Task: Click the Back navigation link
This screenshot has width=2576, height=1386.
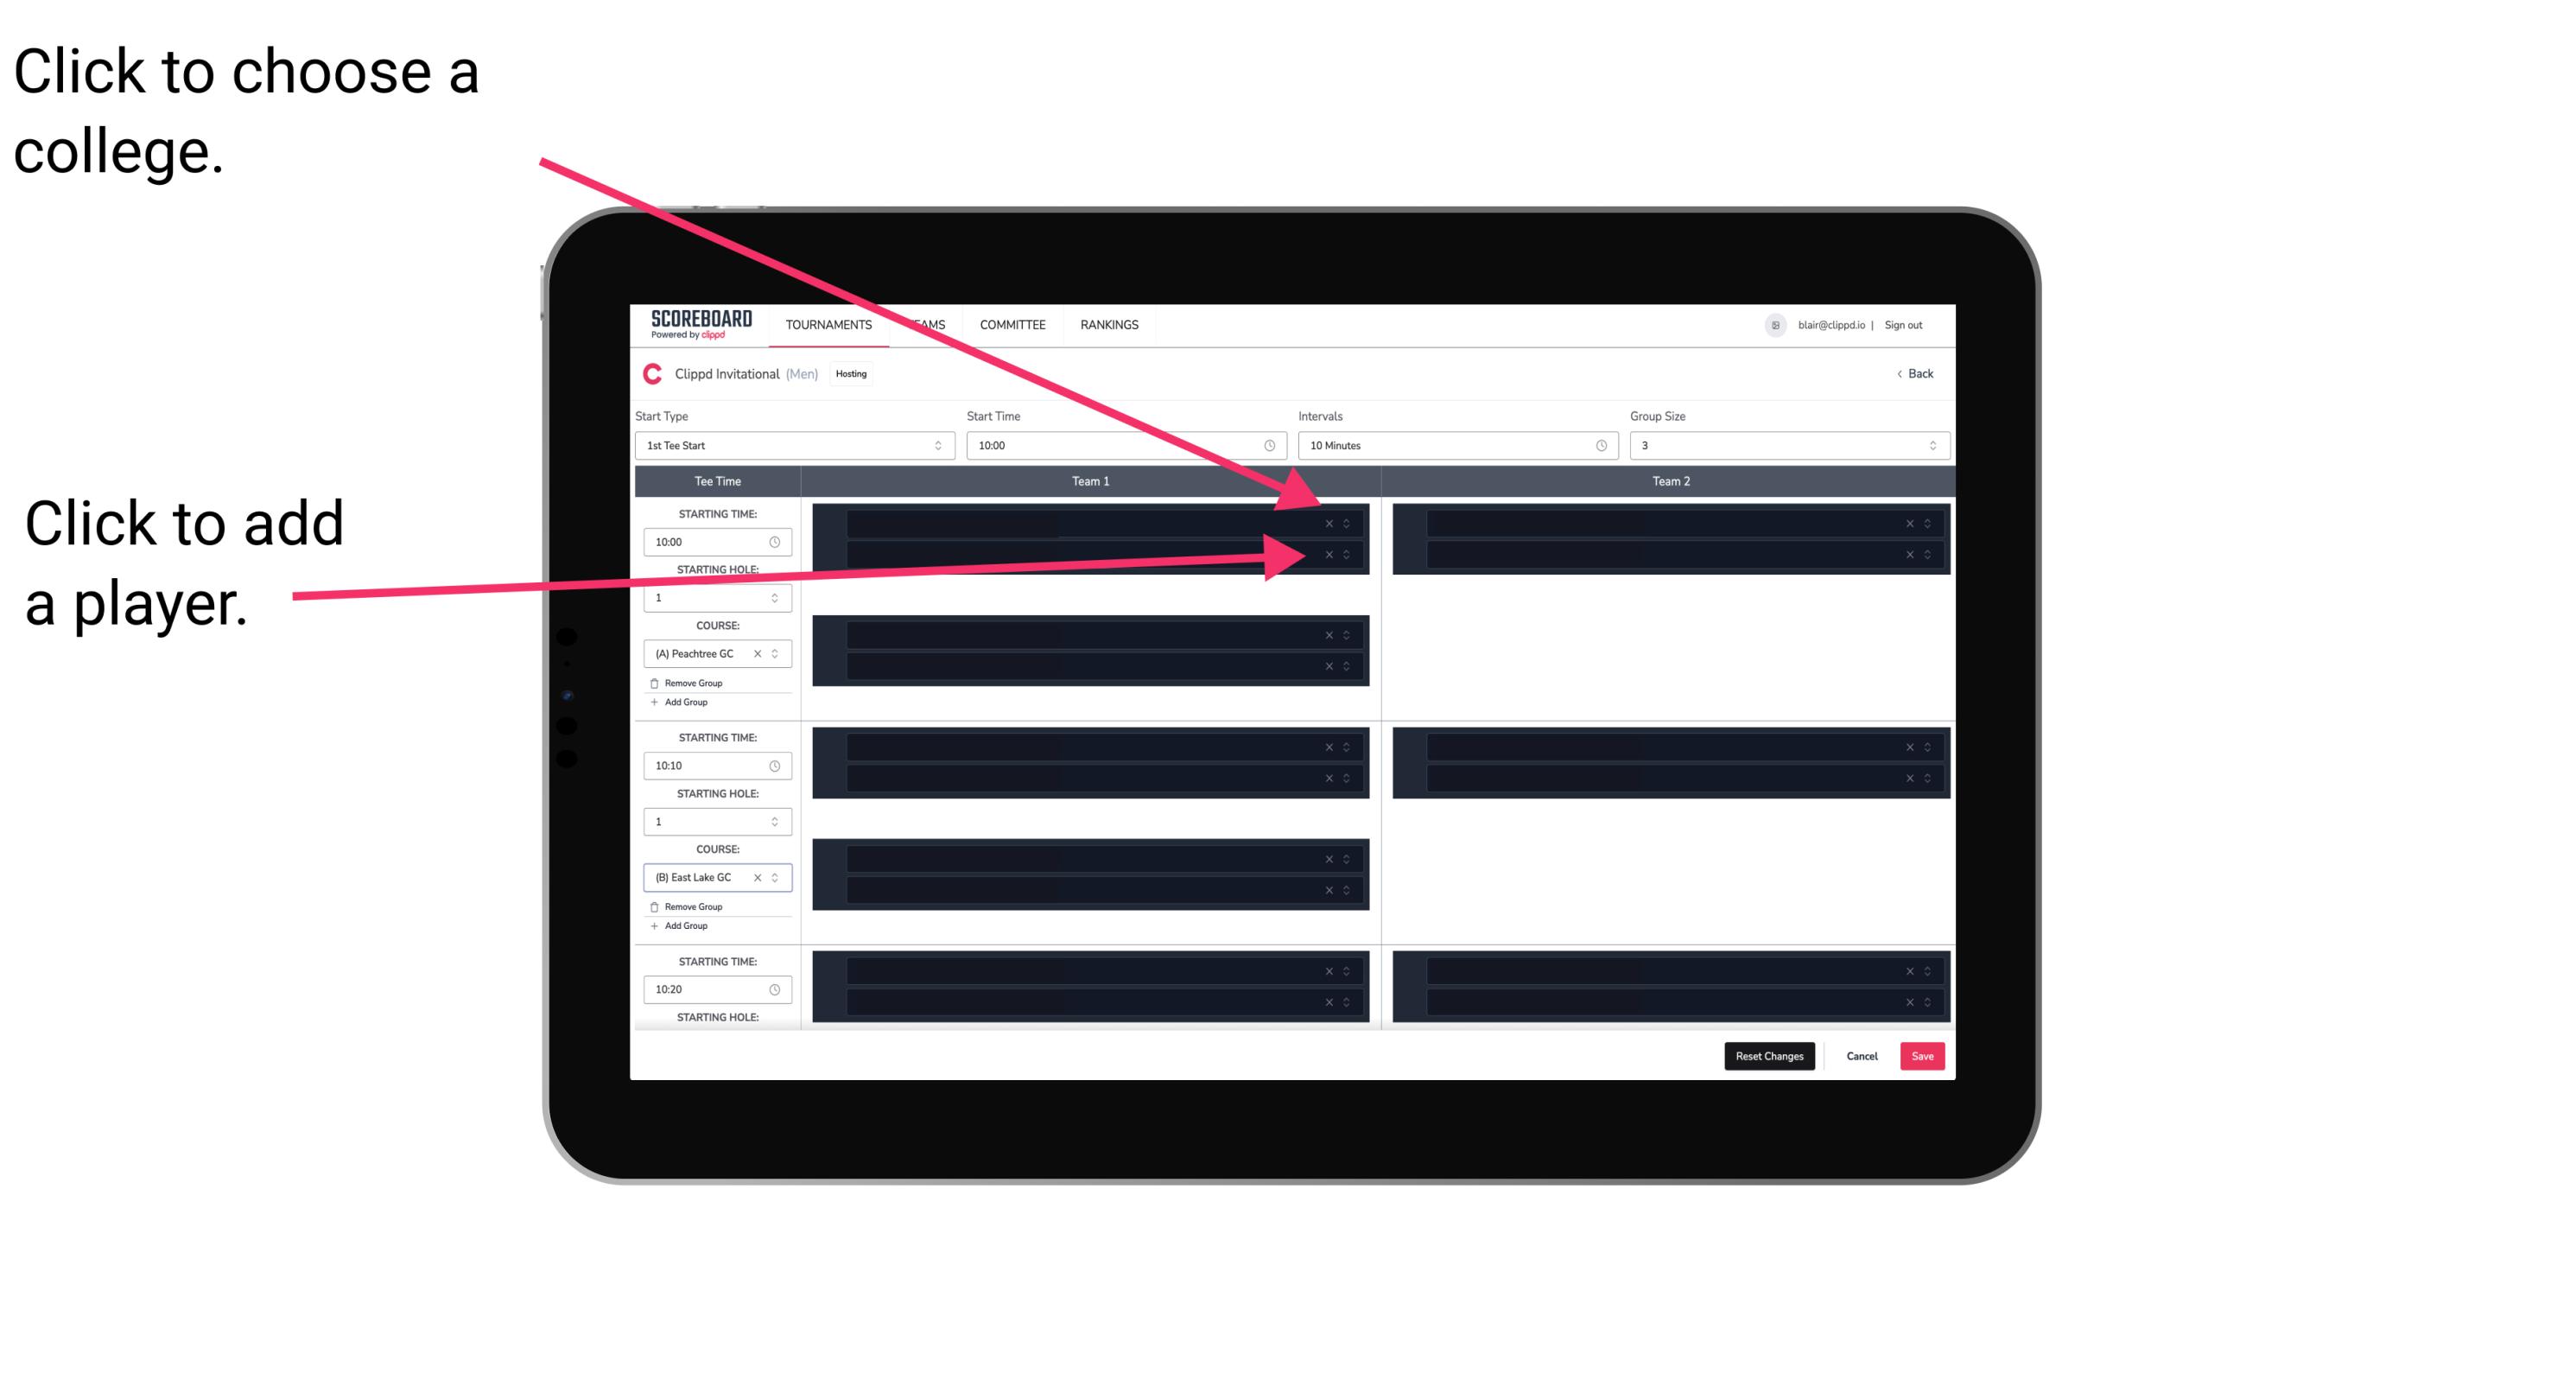Action: click(x=1913, y=374)
